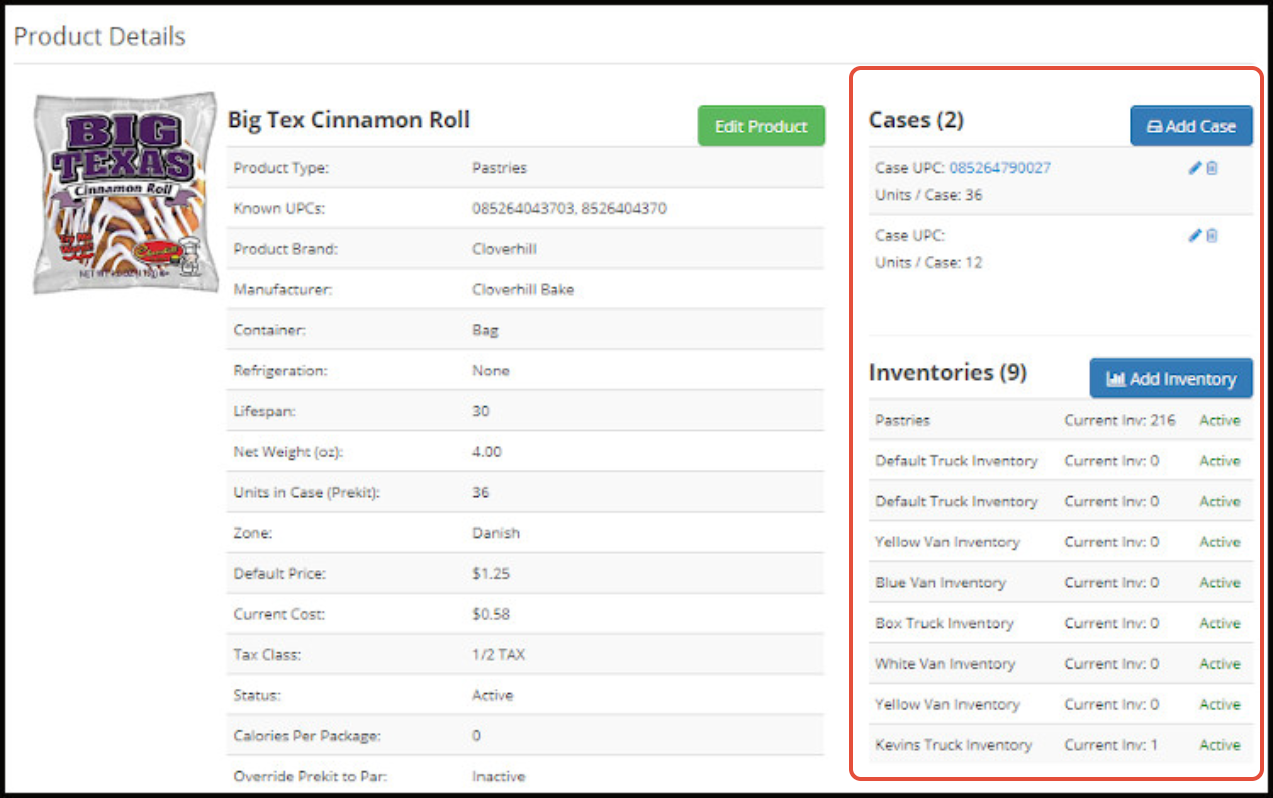Click the Tax Class: field label
The image size is (1273, 798).
point(267,655)
